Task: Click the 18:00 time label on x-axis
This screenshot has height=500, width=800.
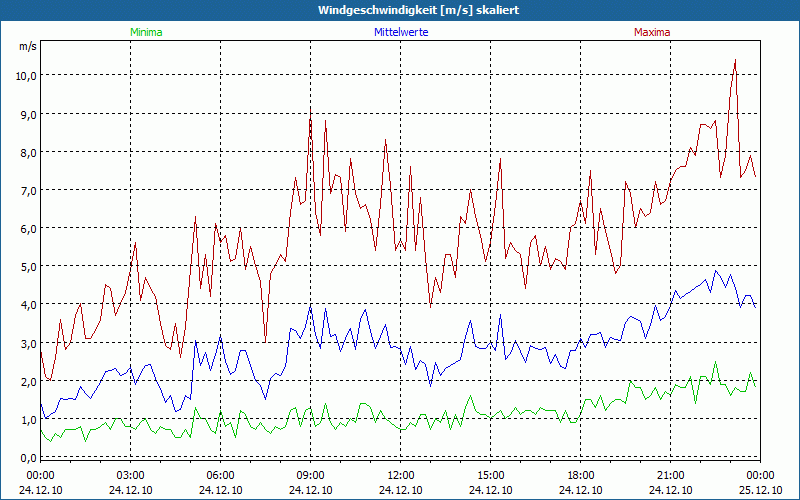Action: (x=581, y=476)
